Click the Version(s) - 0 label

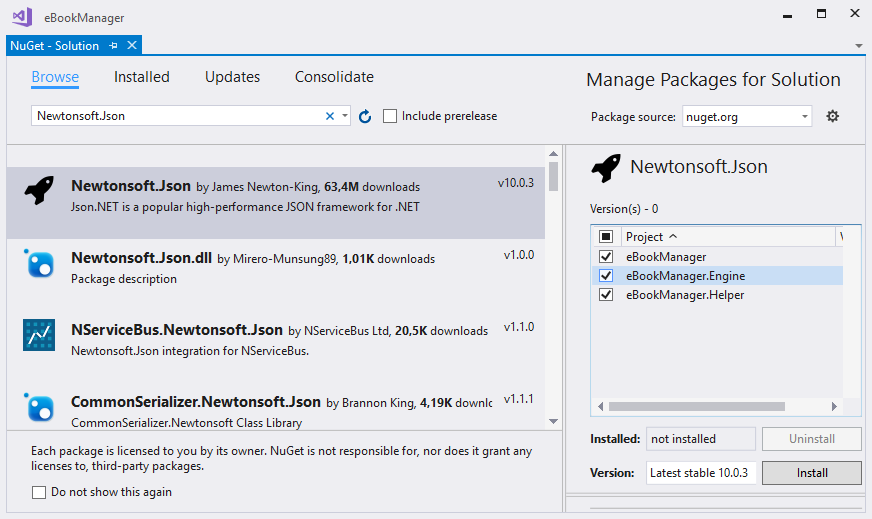pos(624,209)
